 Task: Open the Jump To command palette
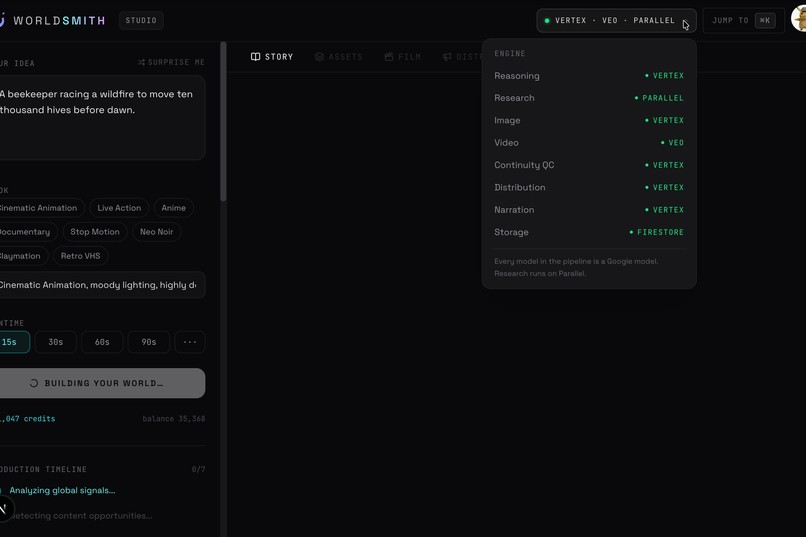[743, 21]
